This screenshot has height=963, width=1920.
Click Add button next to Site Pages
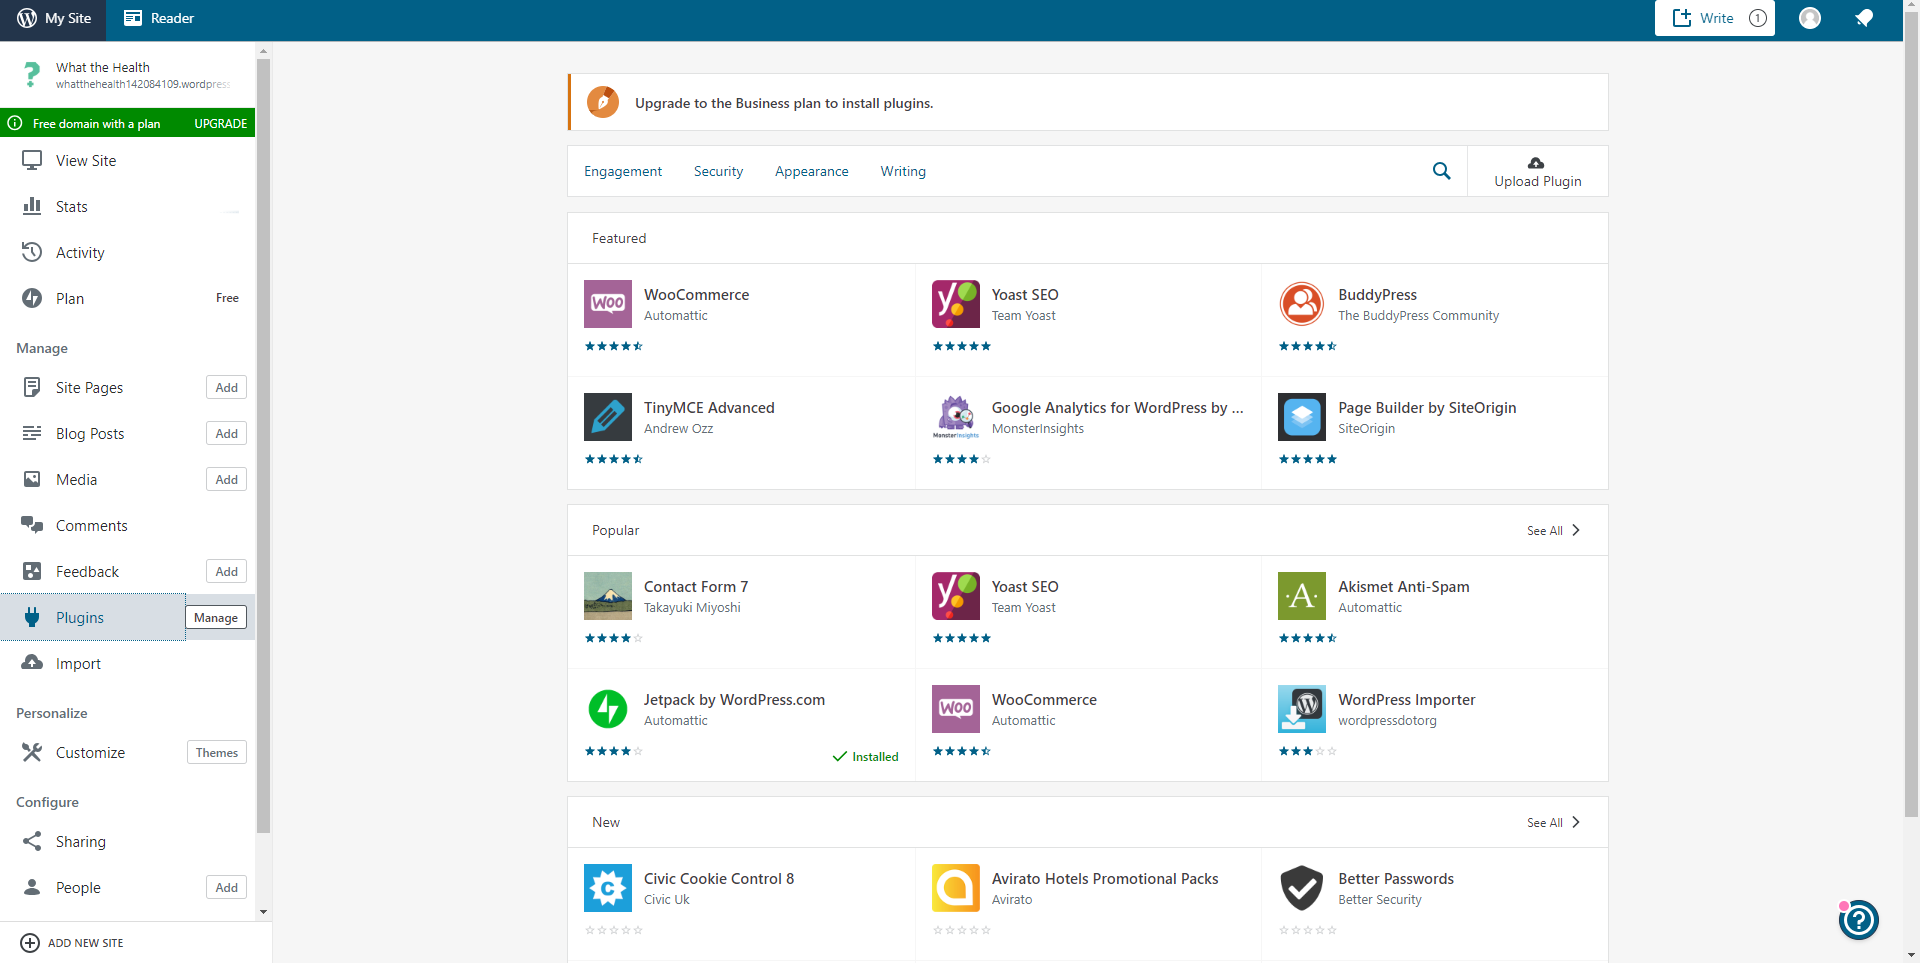point(227,388)
